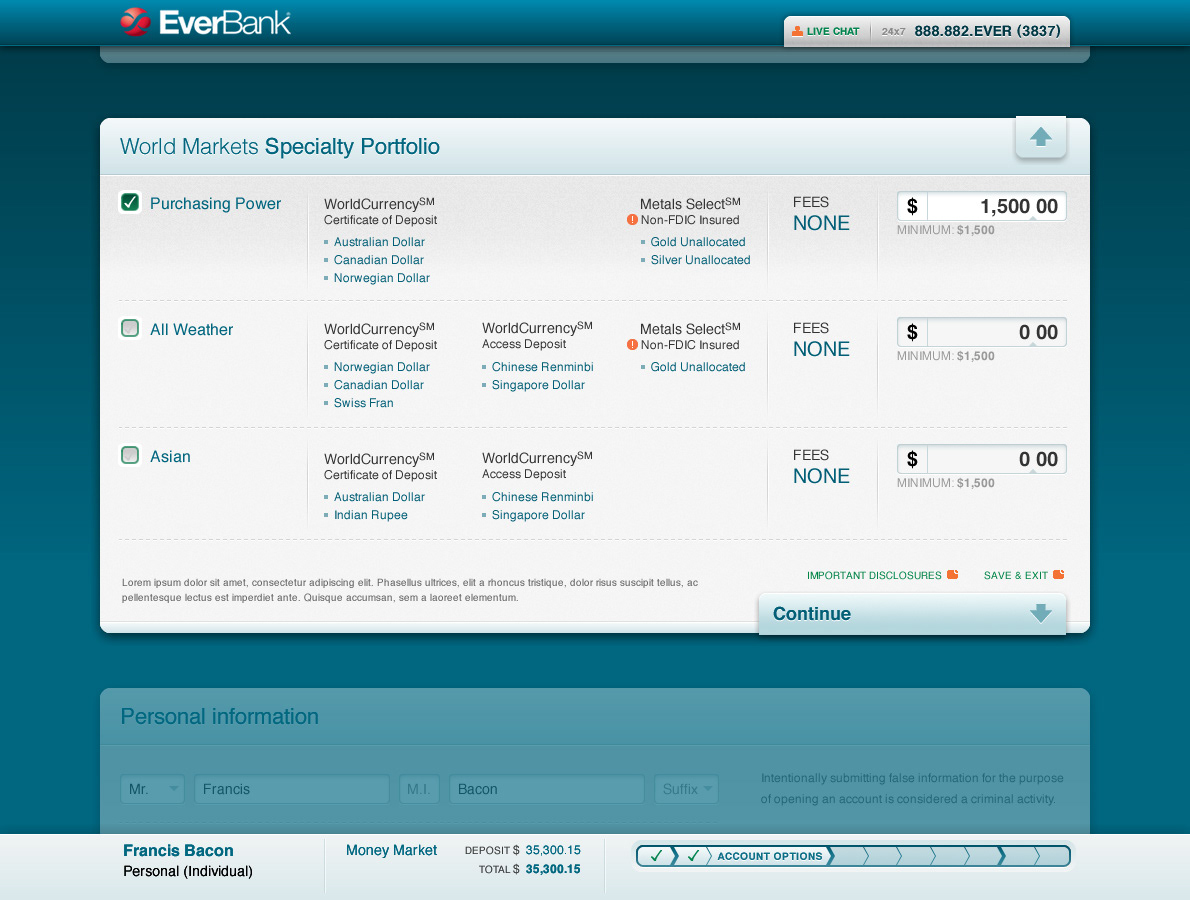This screenshot has width=1190, height=900.
Task: Click the down arrow on Continue
Action: (x=1040, y=613)
